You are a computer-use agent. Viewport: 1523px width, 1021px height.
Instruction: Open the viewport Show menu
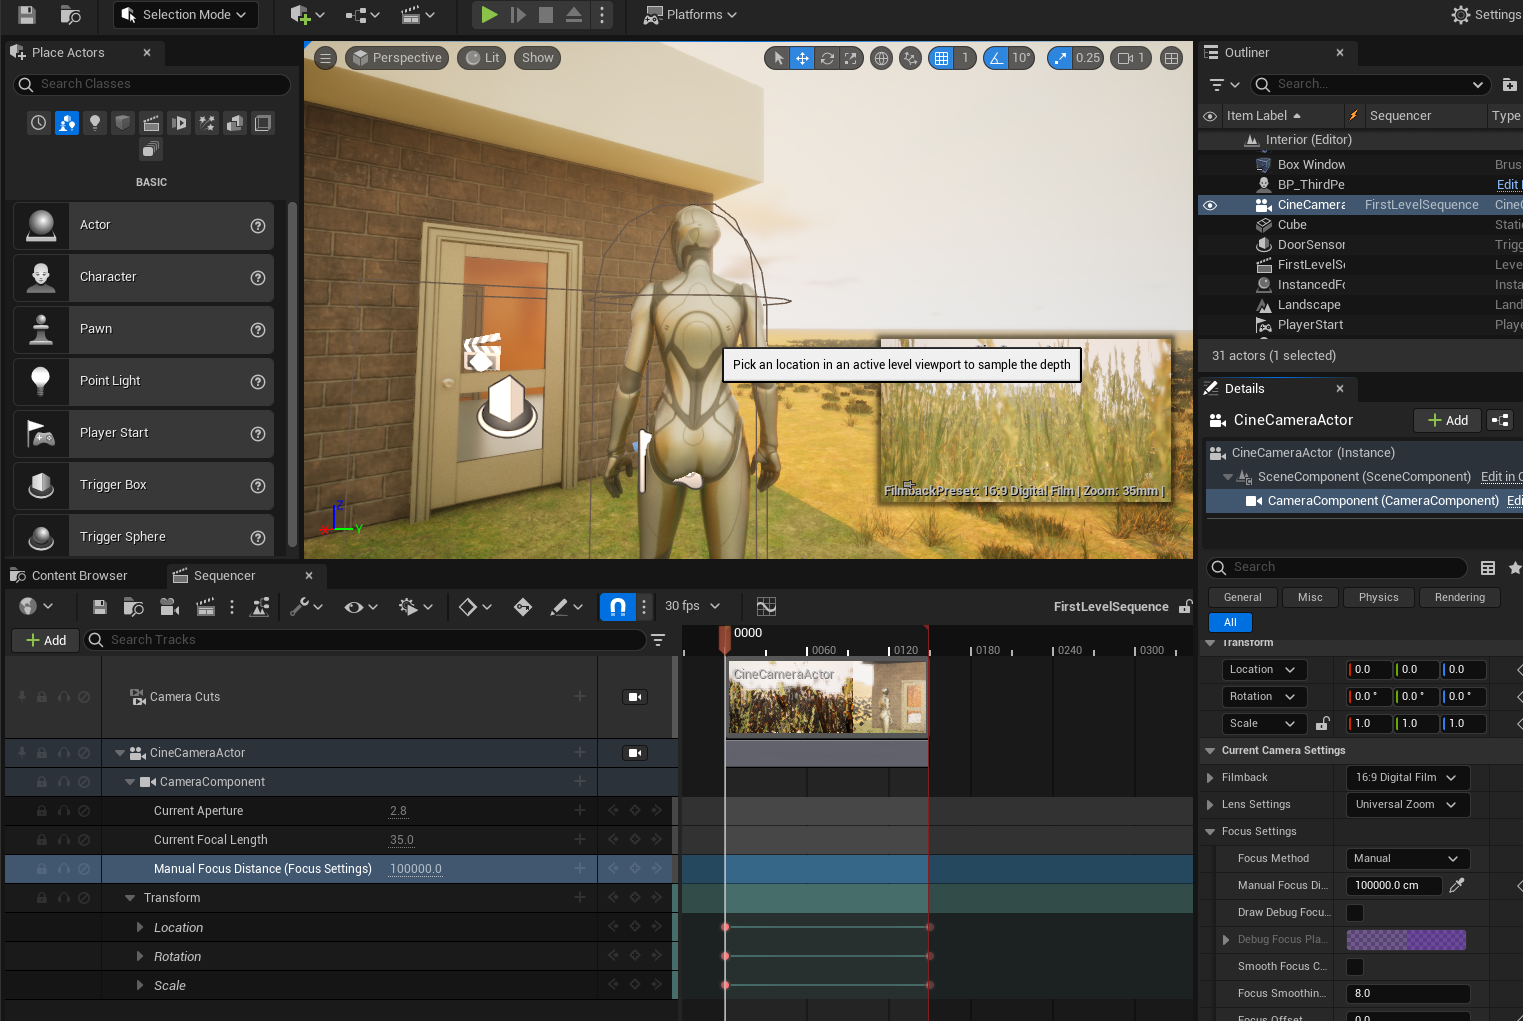click(537, 58)
